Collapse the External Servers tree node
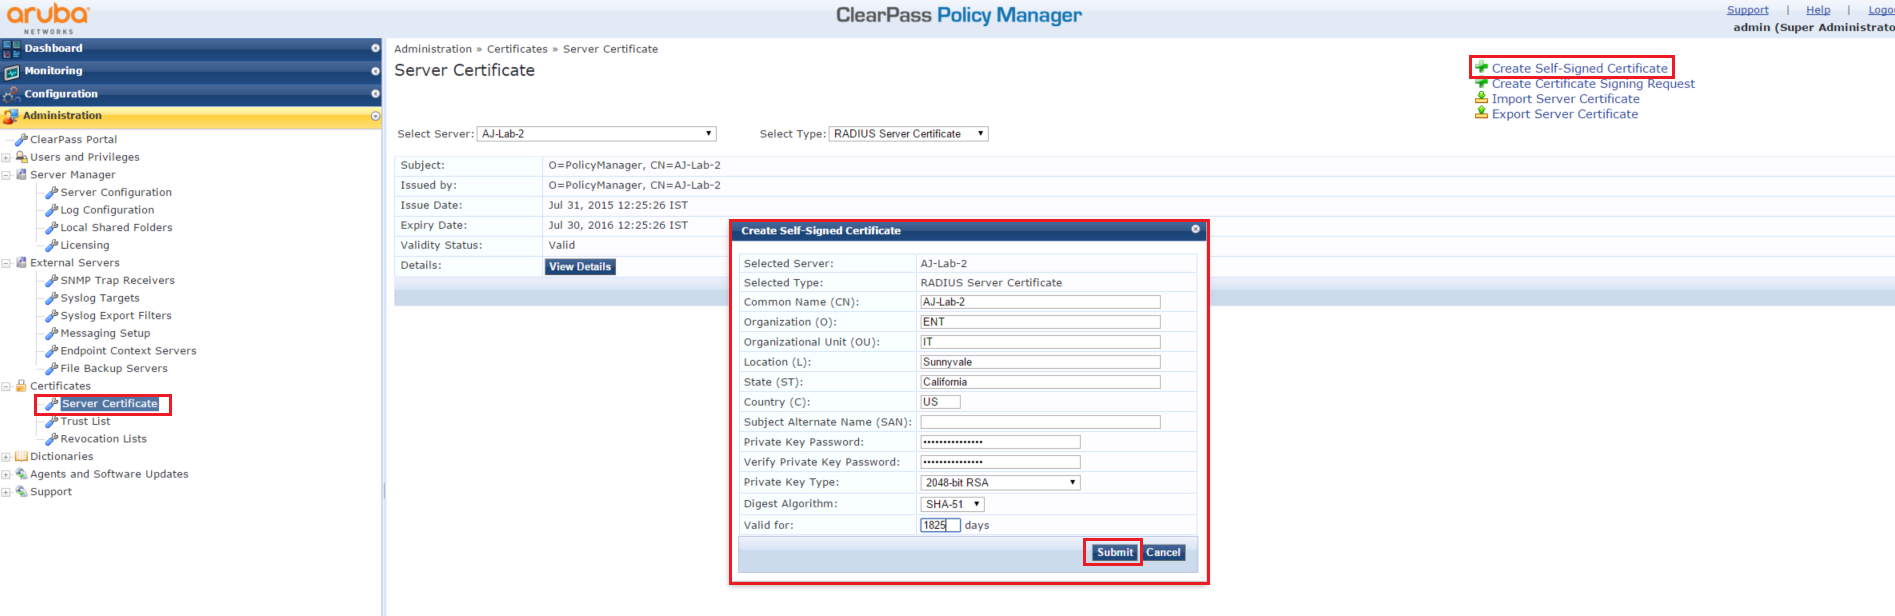1895x616 pixels. (x=6, y=263)
